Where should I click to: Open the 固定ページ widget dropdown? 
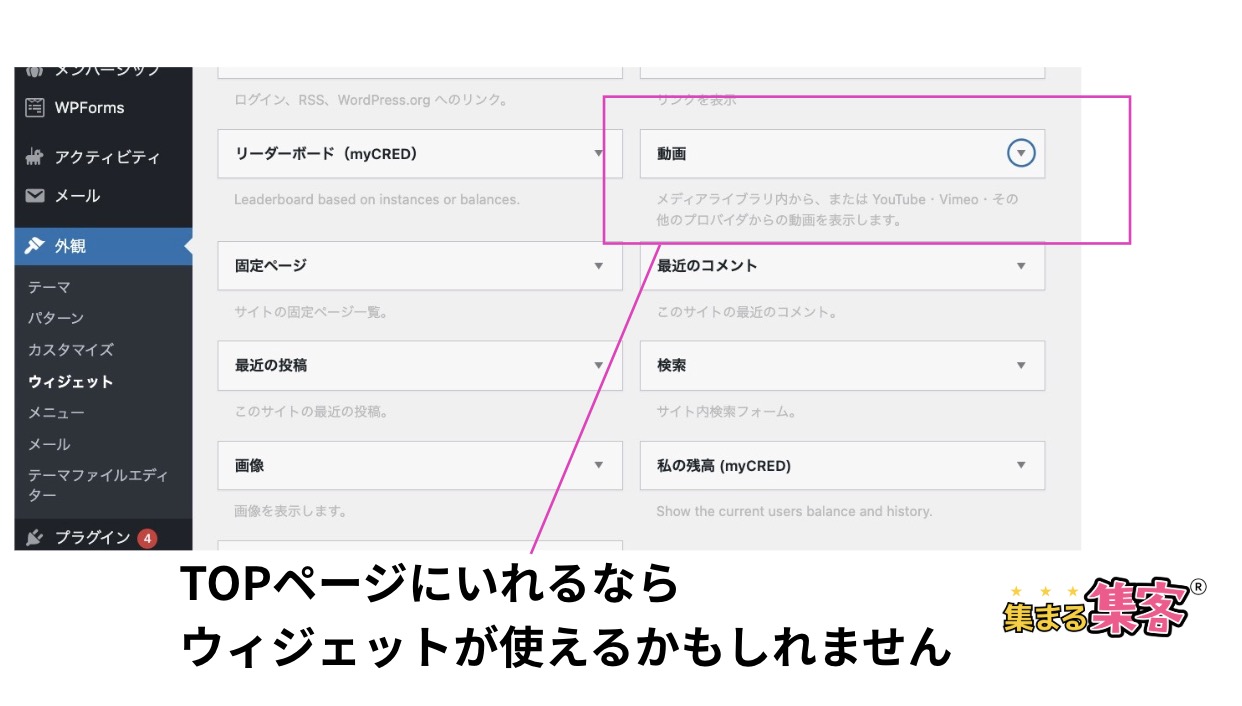[598, 266]
